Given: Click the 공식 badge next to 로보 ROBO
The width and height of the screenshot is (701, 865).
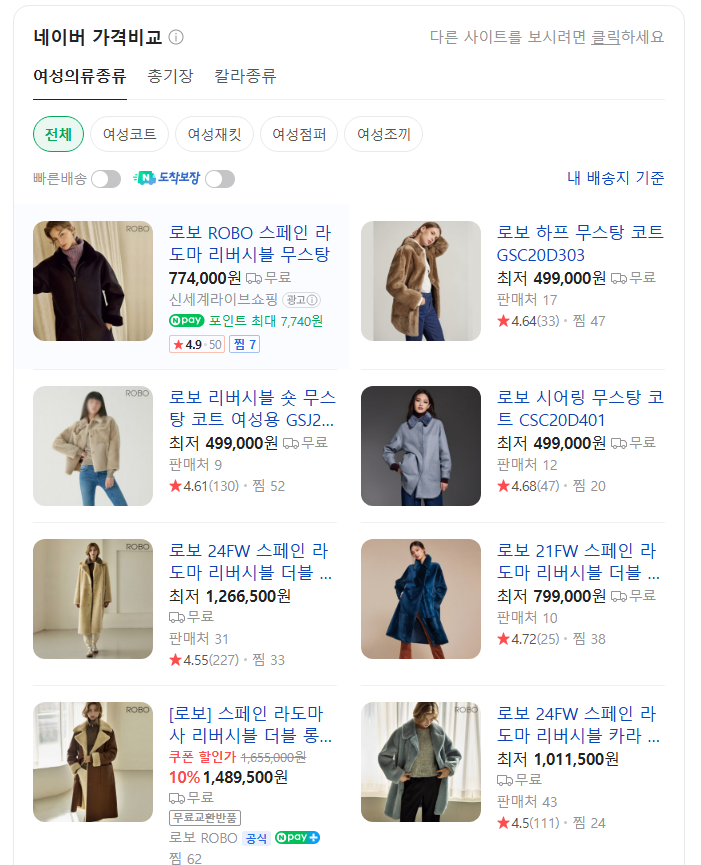Looking at the screenshot, I should tap(256, 839).
